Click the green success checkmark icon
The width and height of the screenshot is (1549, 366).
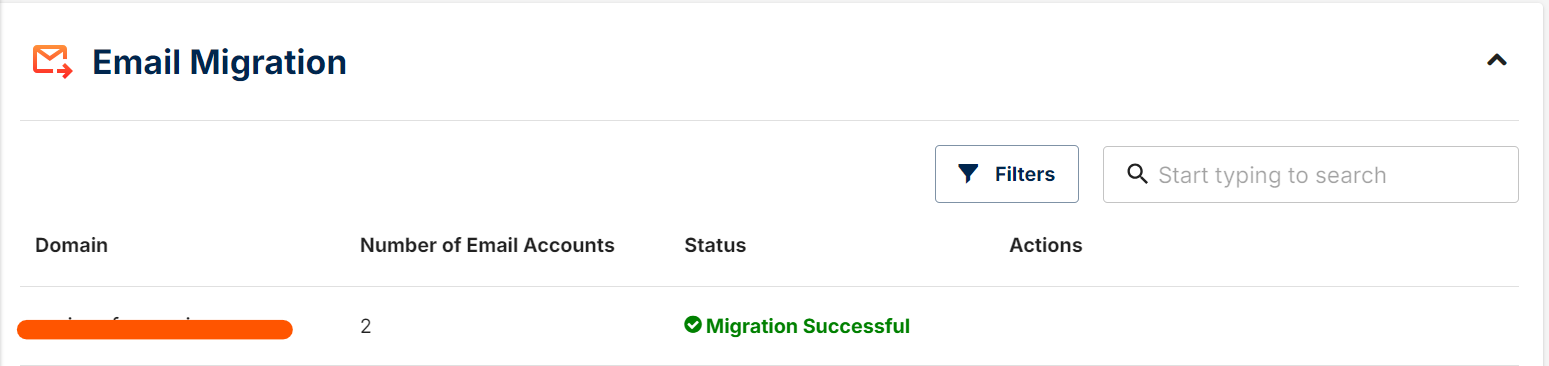(x=693, y=325)
